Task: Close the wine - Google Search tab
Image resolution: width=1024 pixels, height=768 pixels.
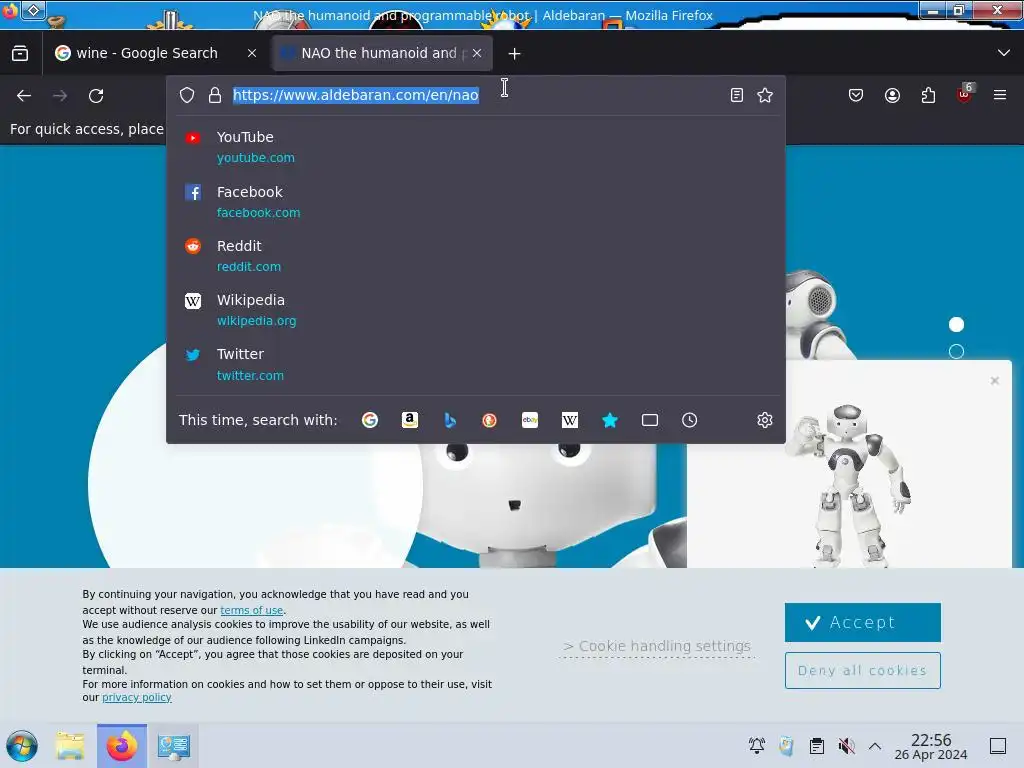Action: (252, 54)
